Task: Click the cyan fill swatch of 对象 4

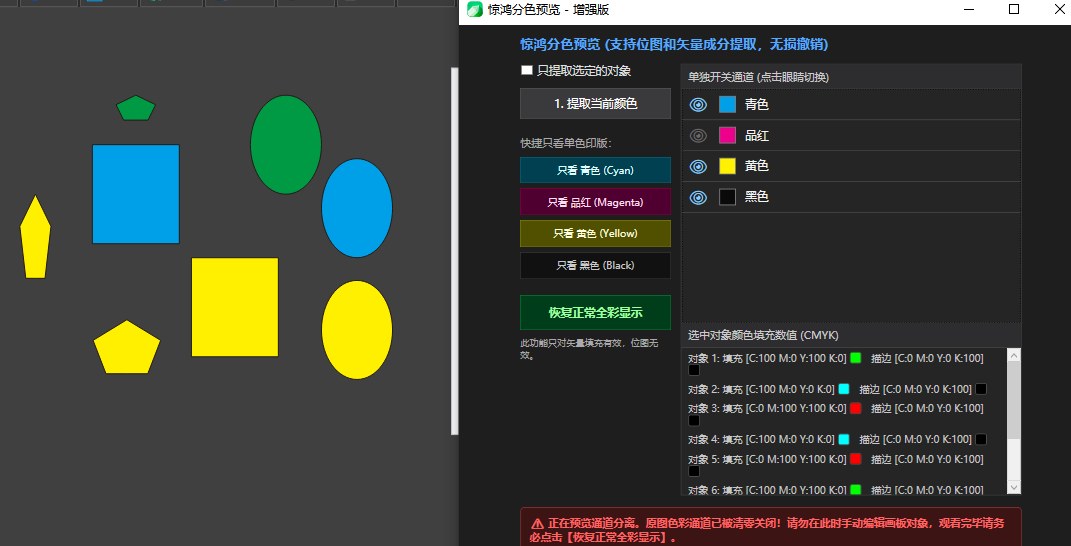Action: click(844, 439)
